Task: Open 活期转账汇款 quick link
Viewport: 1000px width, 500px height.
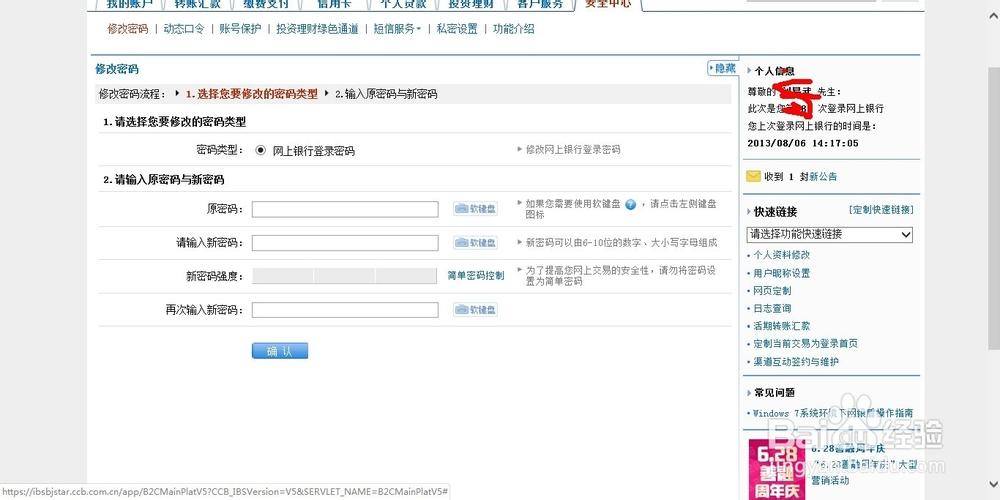Action: pos(781,326)
